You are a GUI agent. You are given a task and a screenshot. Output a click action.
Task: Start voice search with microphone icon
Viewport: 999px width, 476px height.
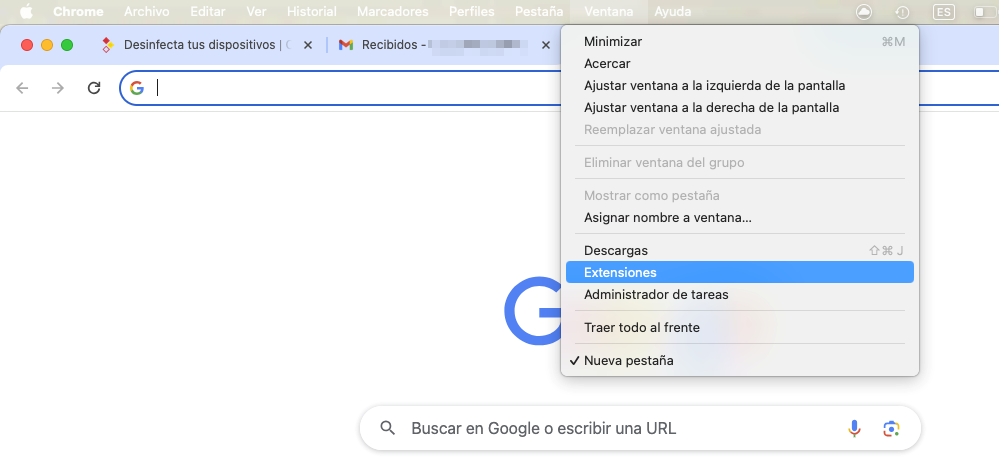click(x=854, y=429)
